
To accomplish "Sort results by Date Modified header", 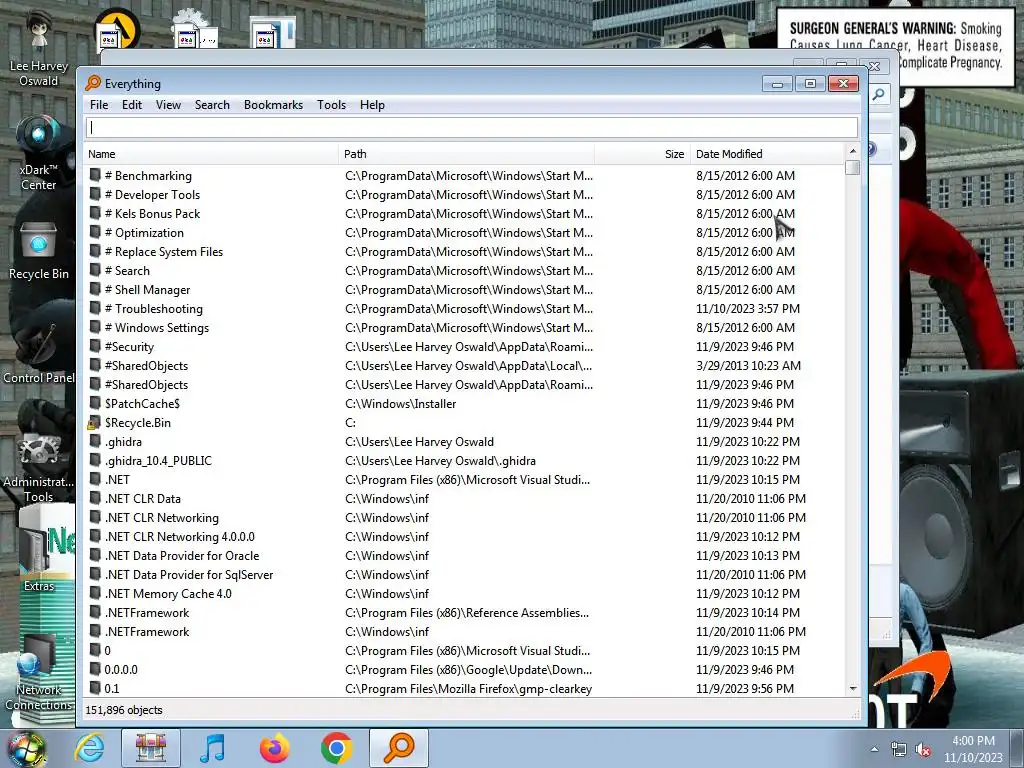I will pyautogui.click(x=767, y=154).
